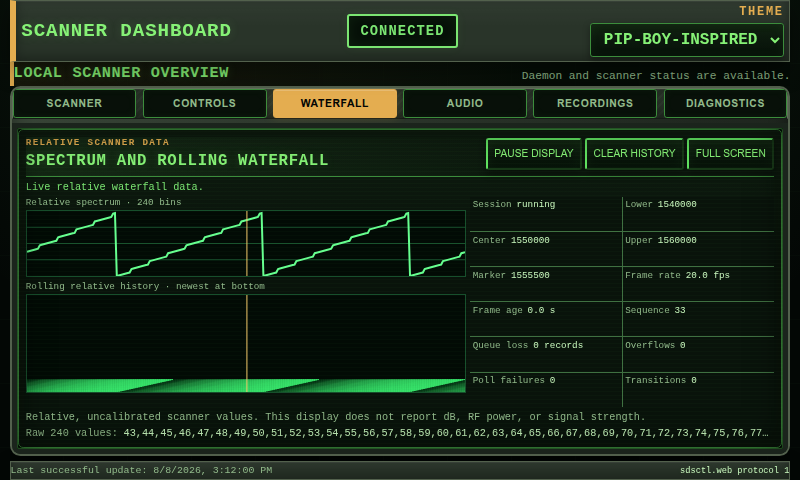This screenshot has height=480, width=800.
Task: Click the Pause Display button
Action: [534, 154]
